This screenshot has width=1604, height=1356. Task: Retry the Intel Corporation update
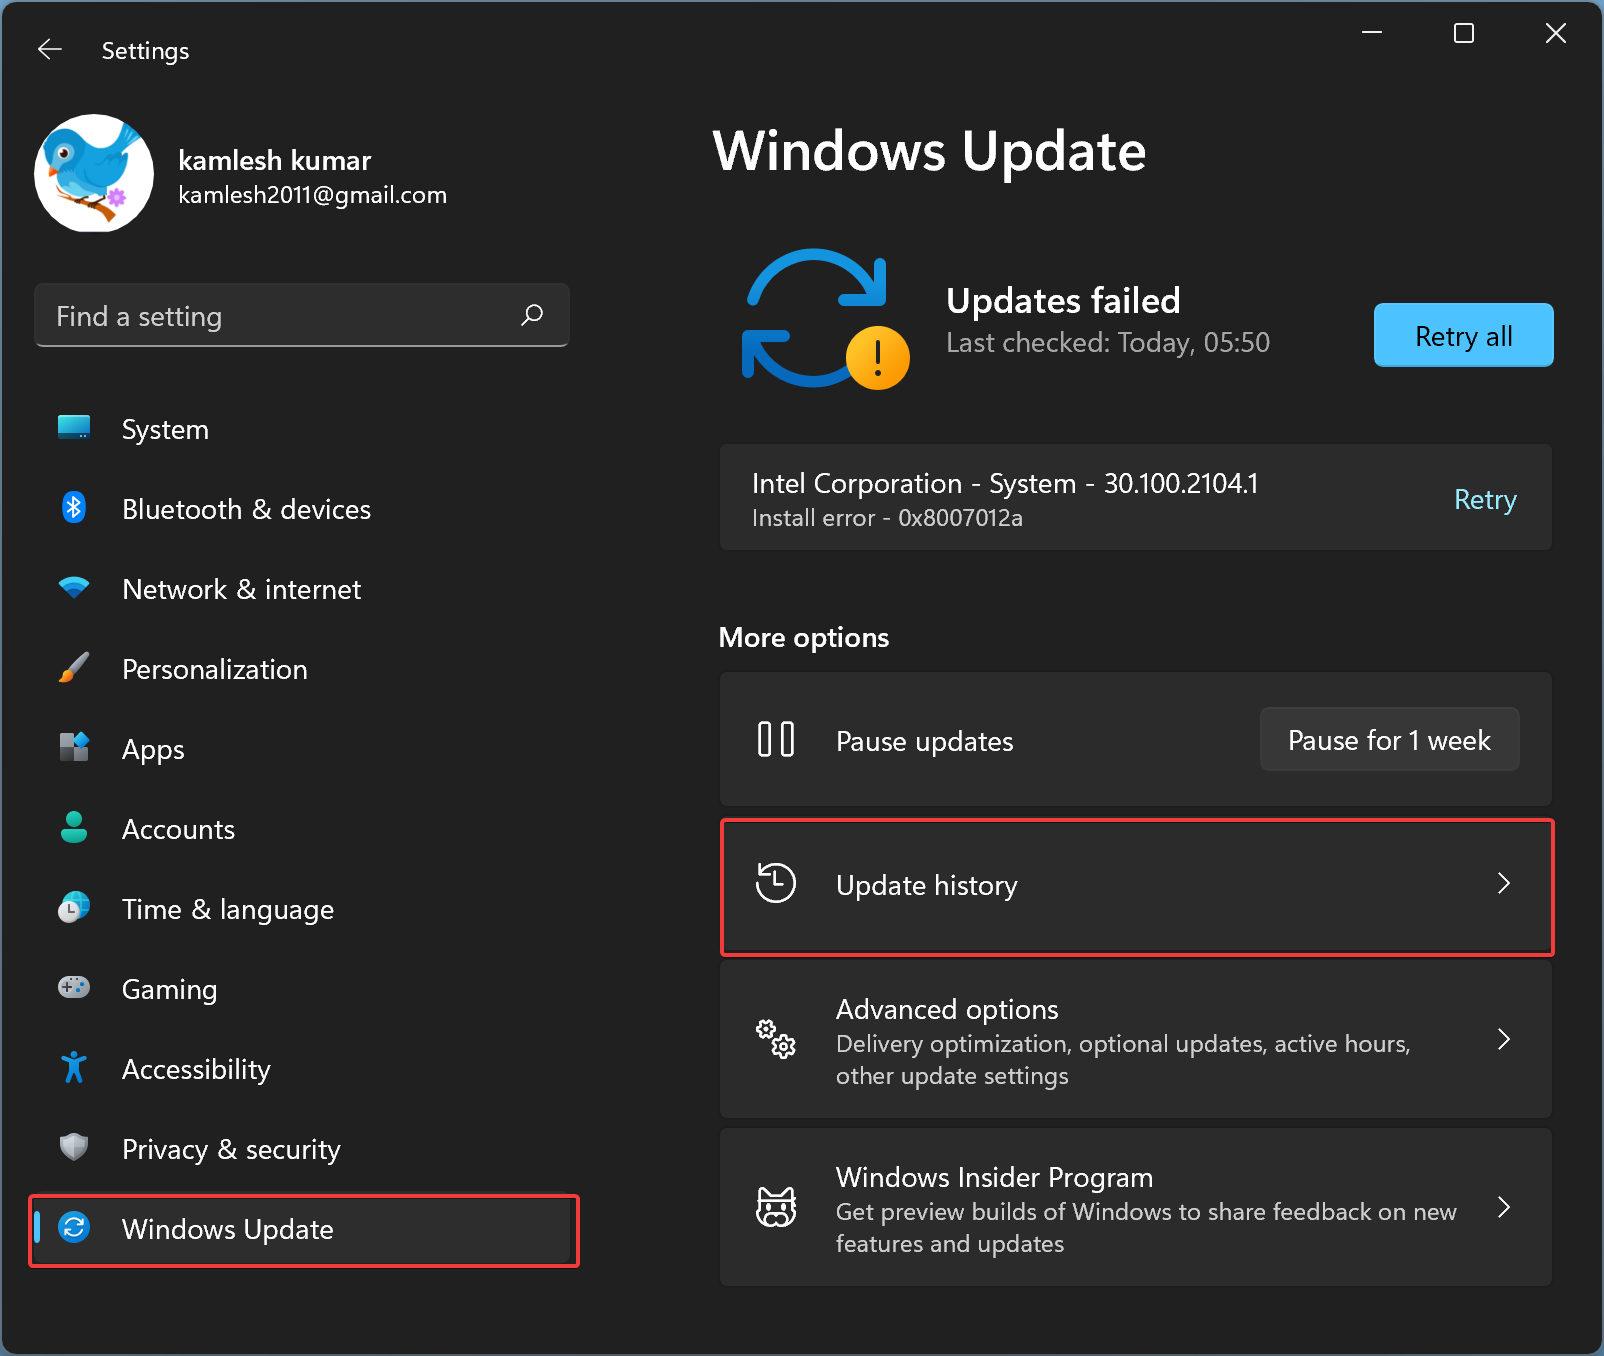(1485, 499)
